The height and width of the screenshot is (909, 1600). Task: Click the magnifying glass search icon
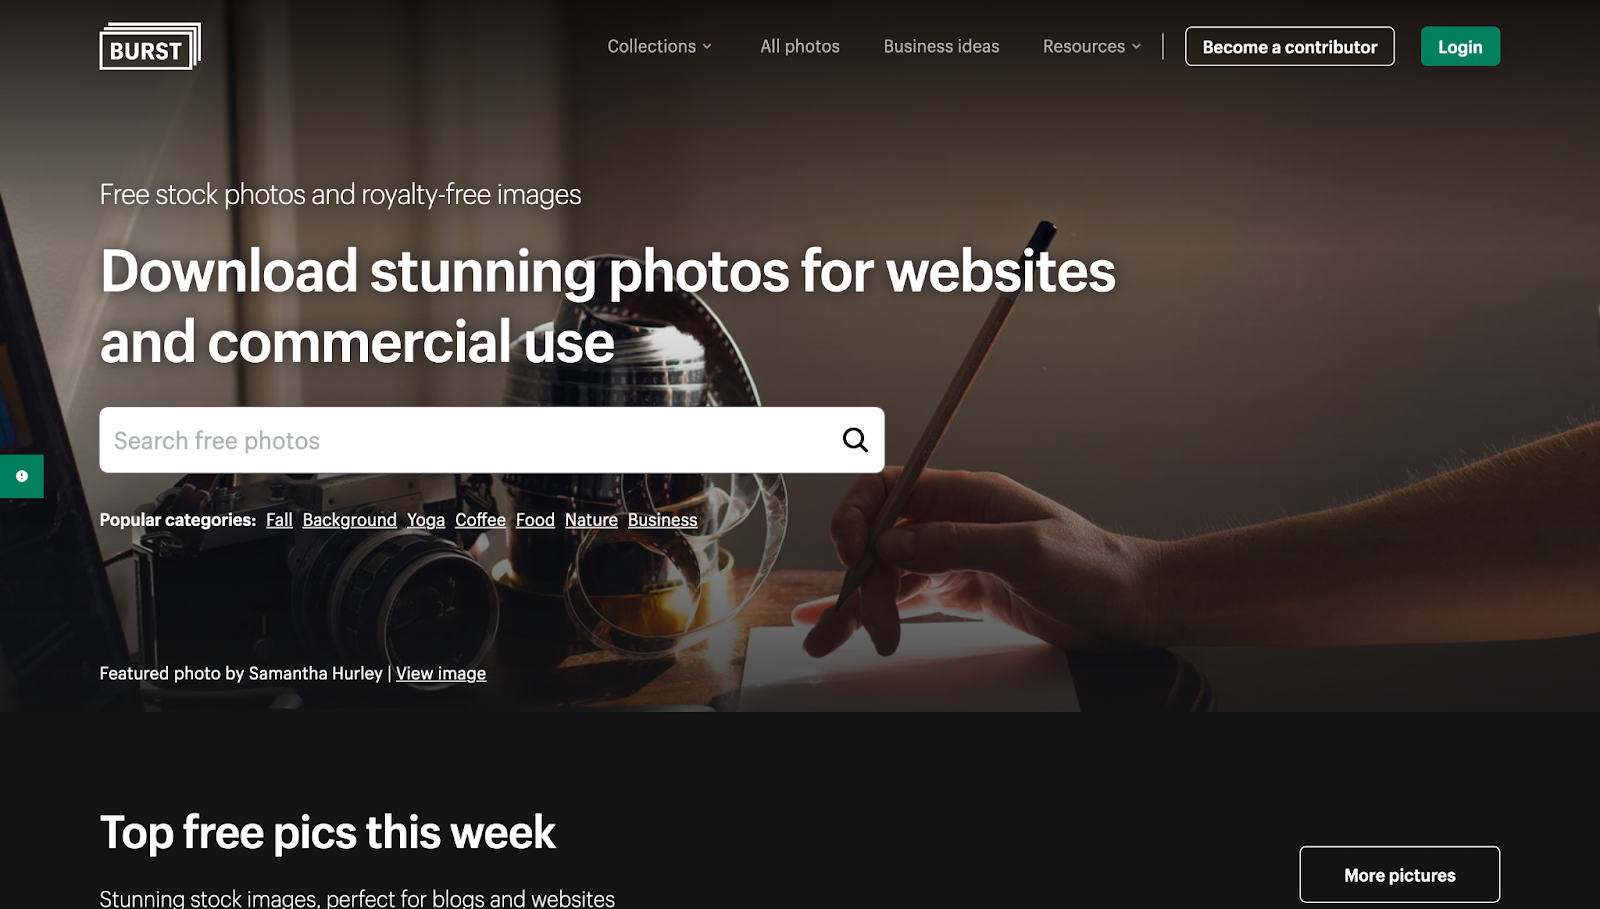[855, 440]
